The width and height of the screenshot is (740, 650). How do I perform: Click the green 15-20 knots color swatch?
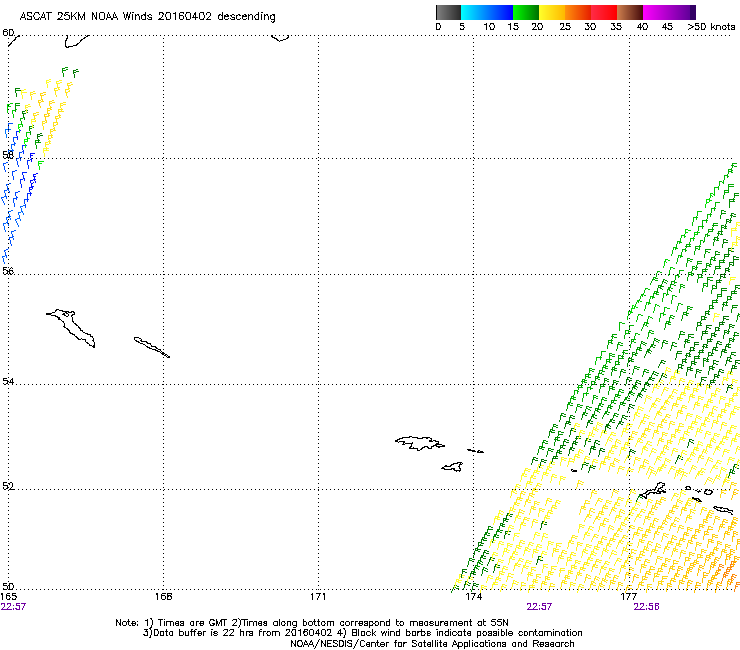point(526,12)
